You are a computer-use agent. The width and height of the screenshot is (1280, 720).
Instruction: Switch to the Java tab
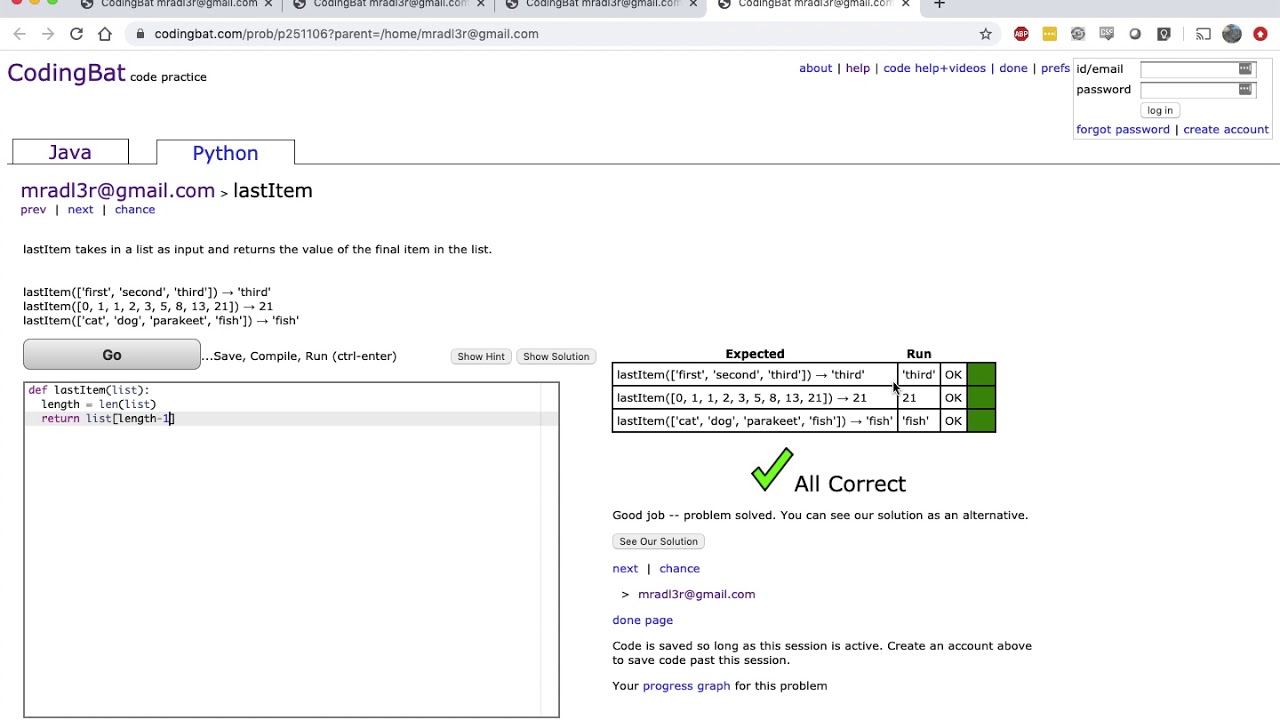70,152
